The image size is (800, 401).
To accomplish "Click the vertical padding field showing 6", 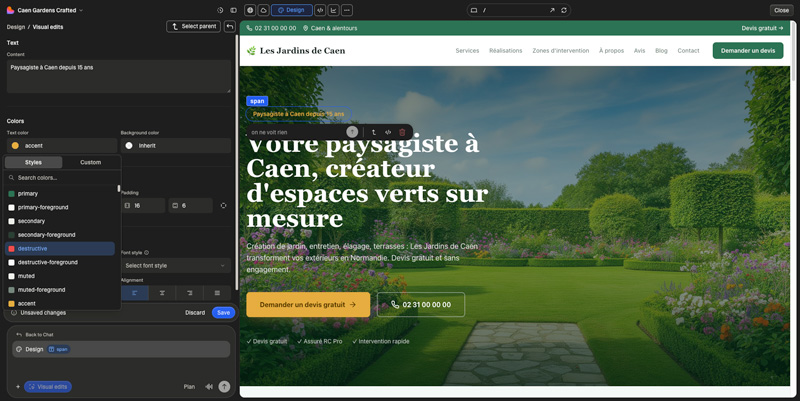I will [x=190, y=206].
